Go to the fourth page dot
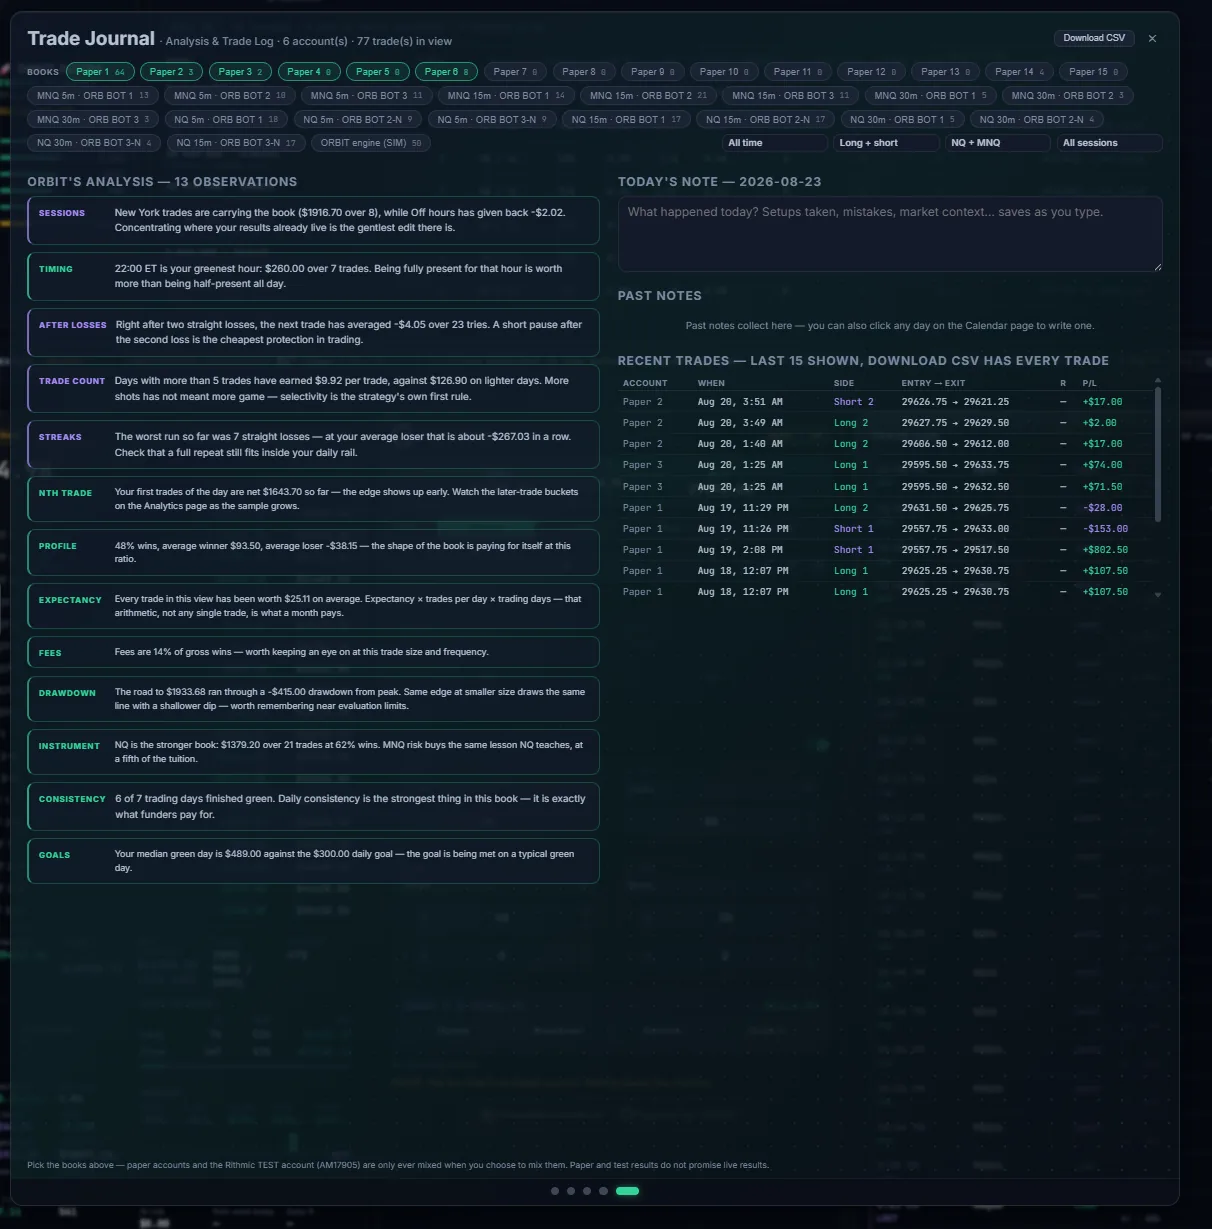The height and width of the screenshot is (1229, 1212). pos(603,1191)
